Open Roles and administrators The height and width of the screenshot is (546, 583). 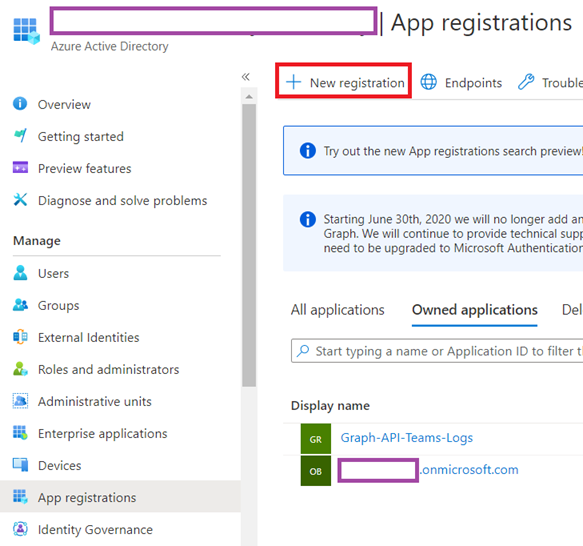point(108,369)
